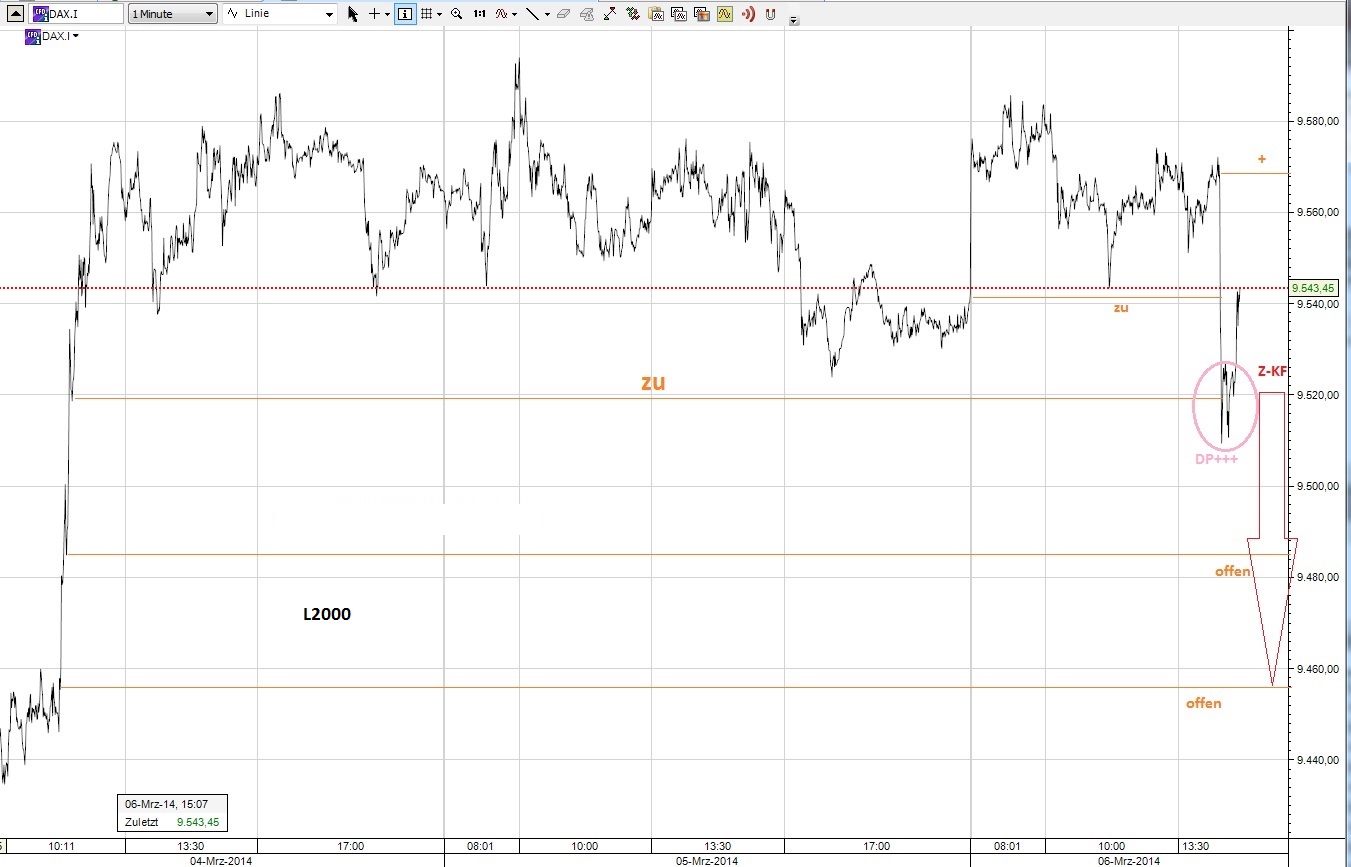The image size is (1351, 867).
Task: Select the magnet snapping tool
Action: pos(770,14)
